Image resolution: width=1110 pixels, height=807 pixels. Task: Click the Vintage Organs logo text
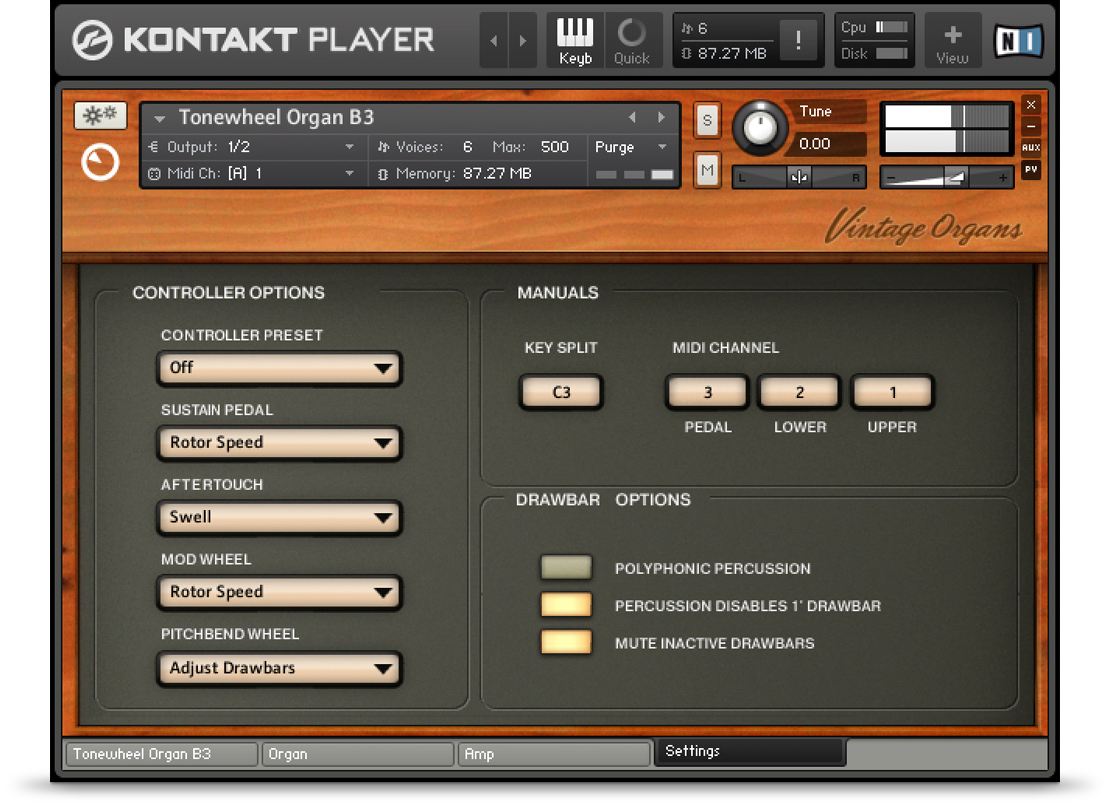point(924,227)
